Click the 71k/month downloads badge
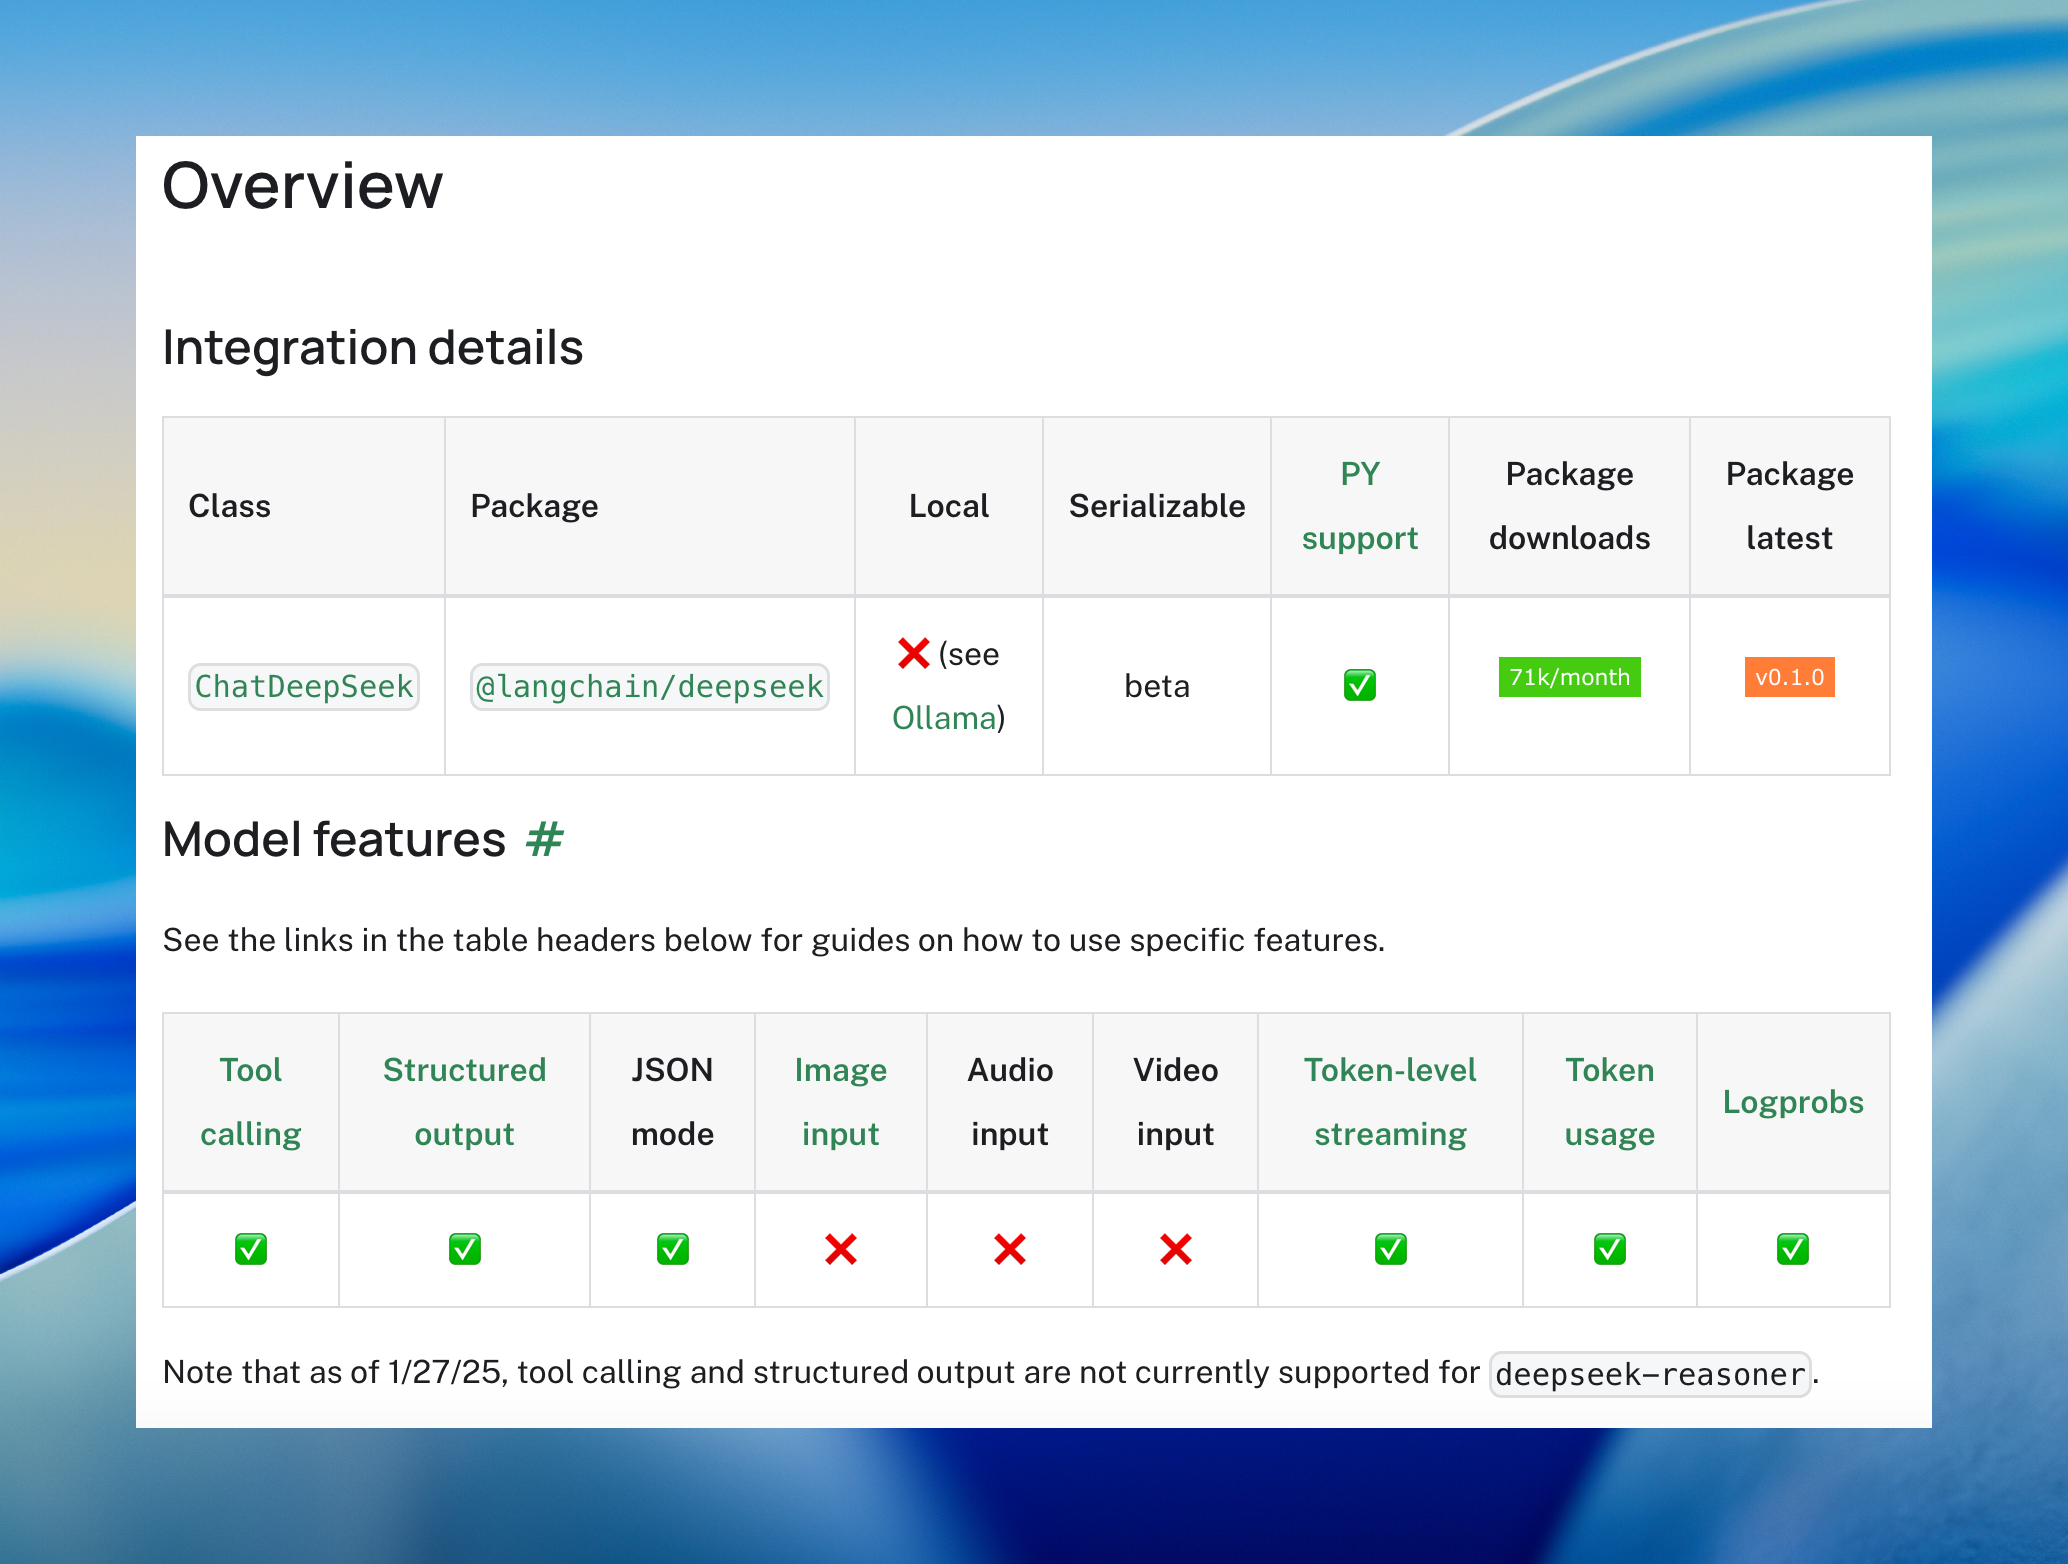 [x=1569, y=677]
